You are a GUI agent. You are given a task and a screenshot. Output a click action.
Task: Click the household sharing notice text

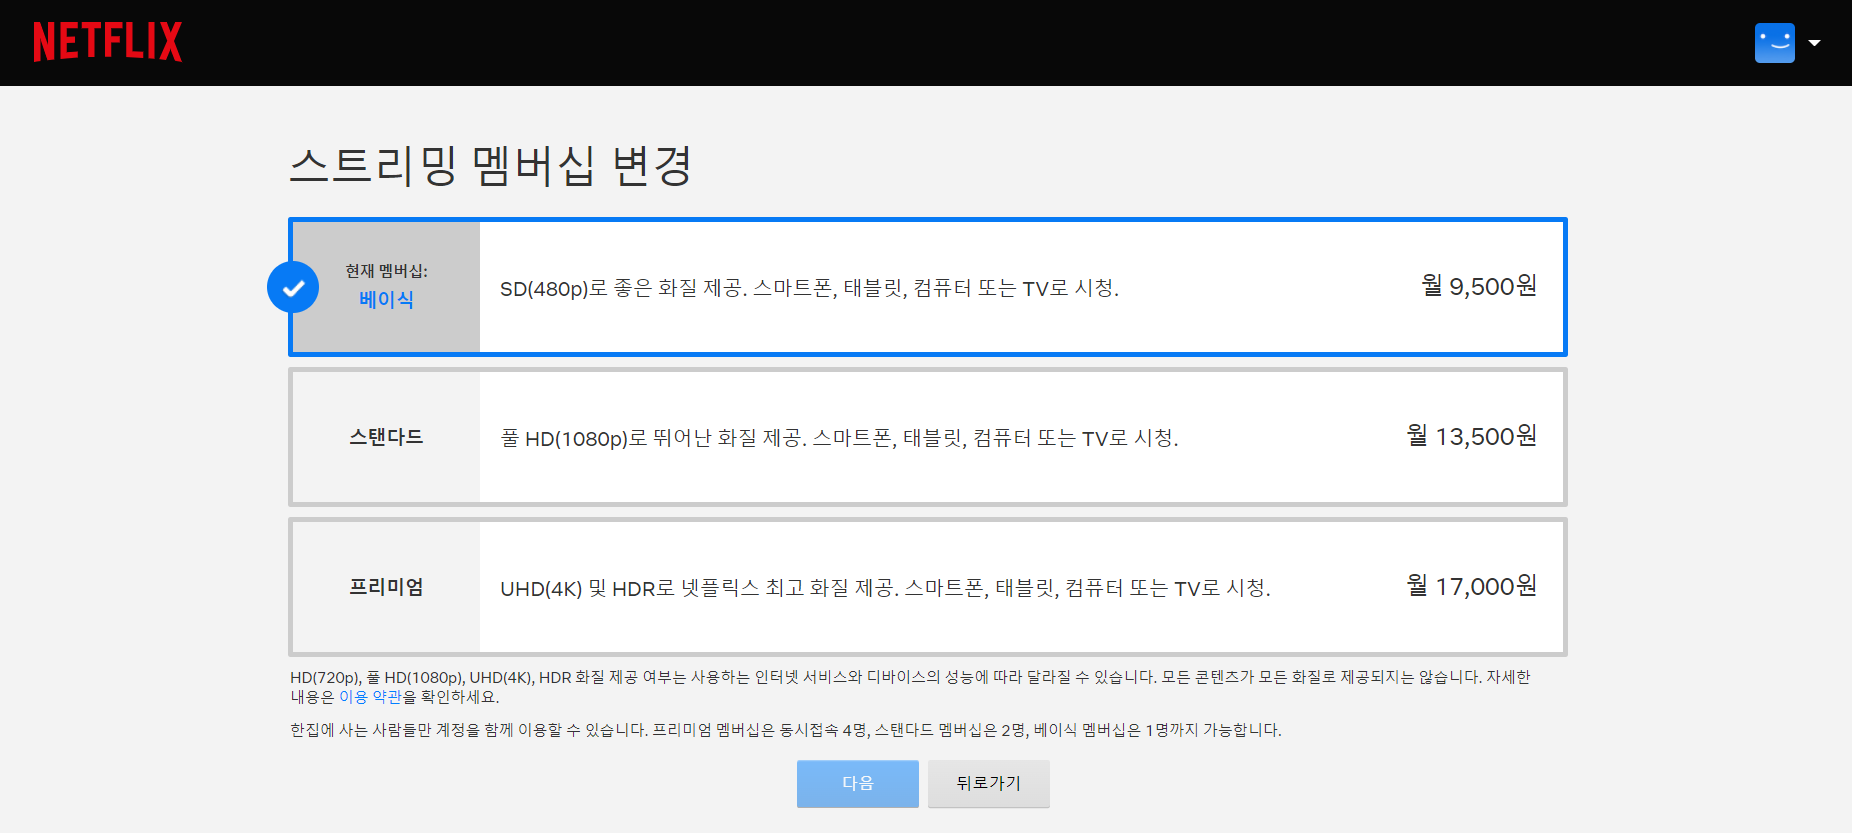click(786, 730)
